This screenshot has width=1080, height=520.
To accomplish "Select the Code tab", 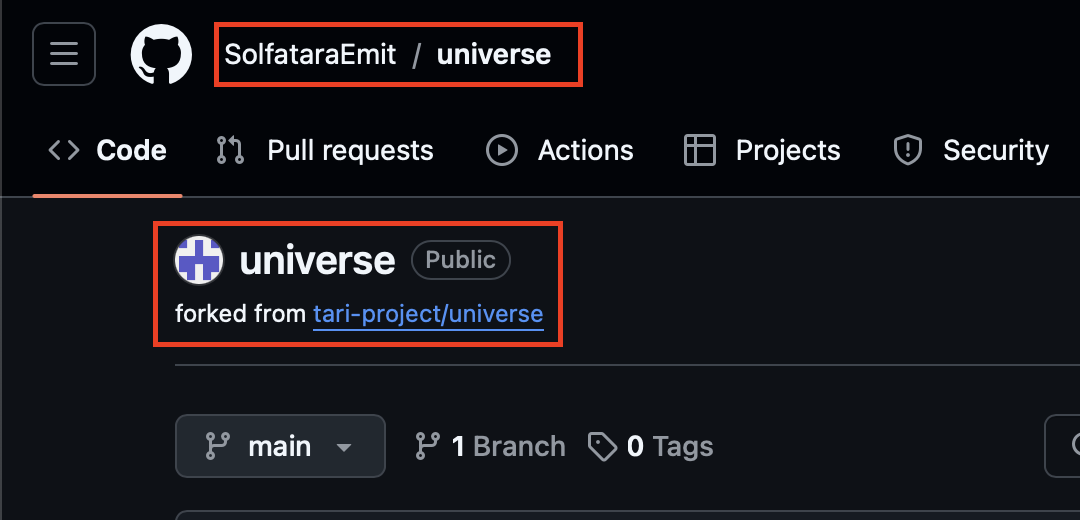I will [107, 150].
